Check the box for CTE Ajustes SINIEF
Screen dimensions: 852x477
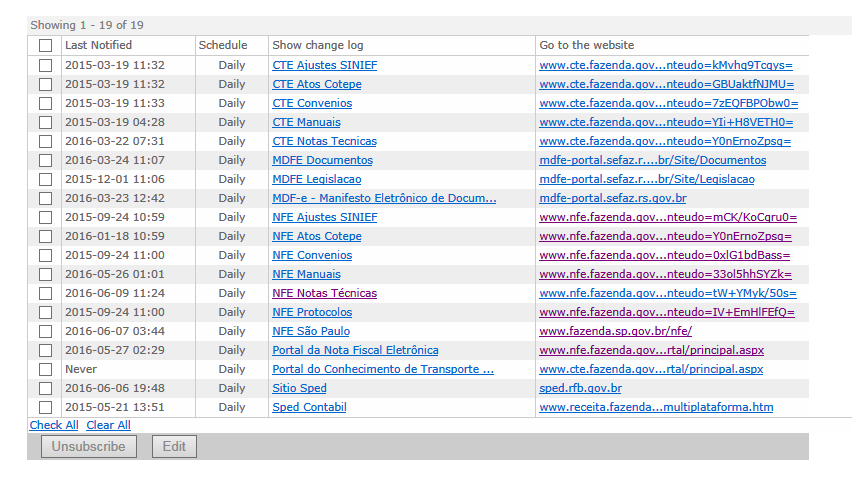[45, 65]
